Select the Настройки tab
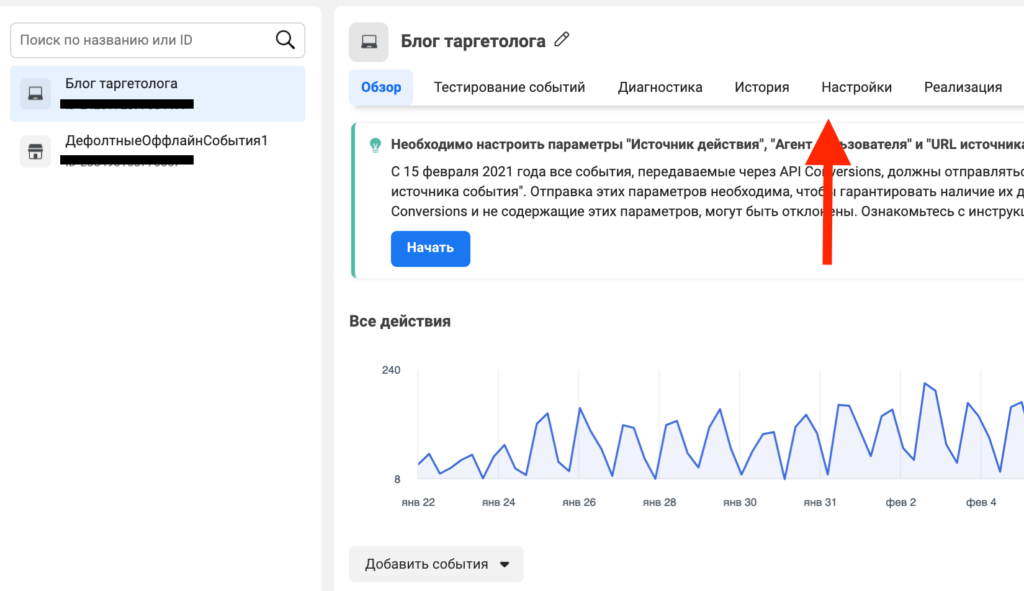 pos(856,87)
